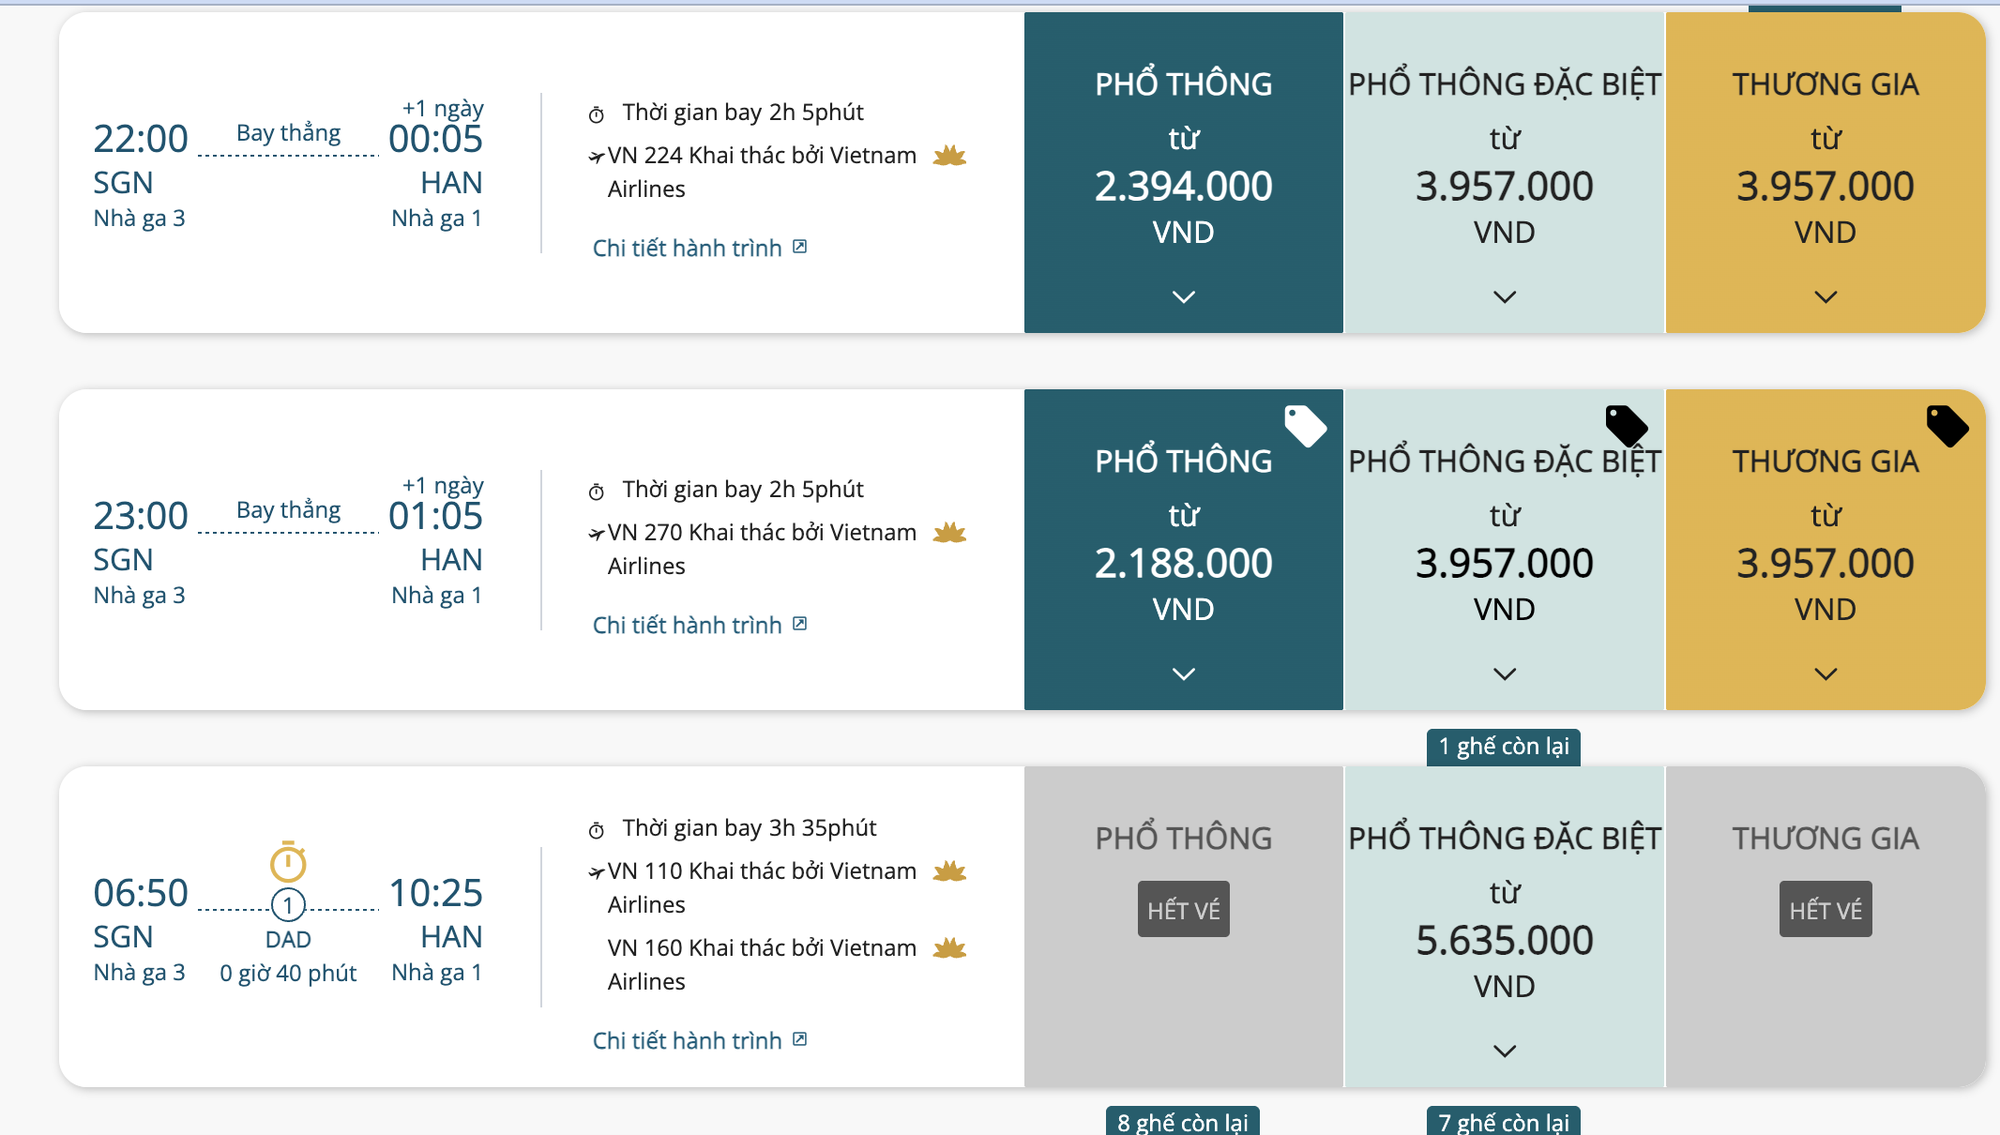
Task: Click the airplane icon beside flight VN 270
Action: [597, 533]
